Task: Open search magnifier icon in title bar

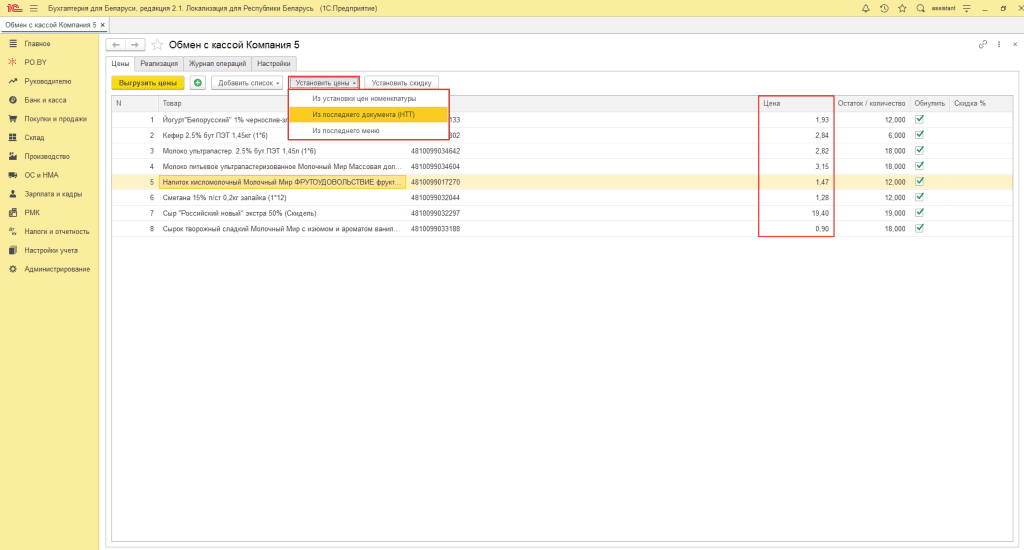Action: [x=920, y=8]
